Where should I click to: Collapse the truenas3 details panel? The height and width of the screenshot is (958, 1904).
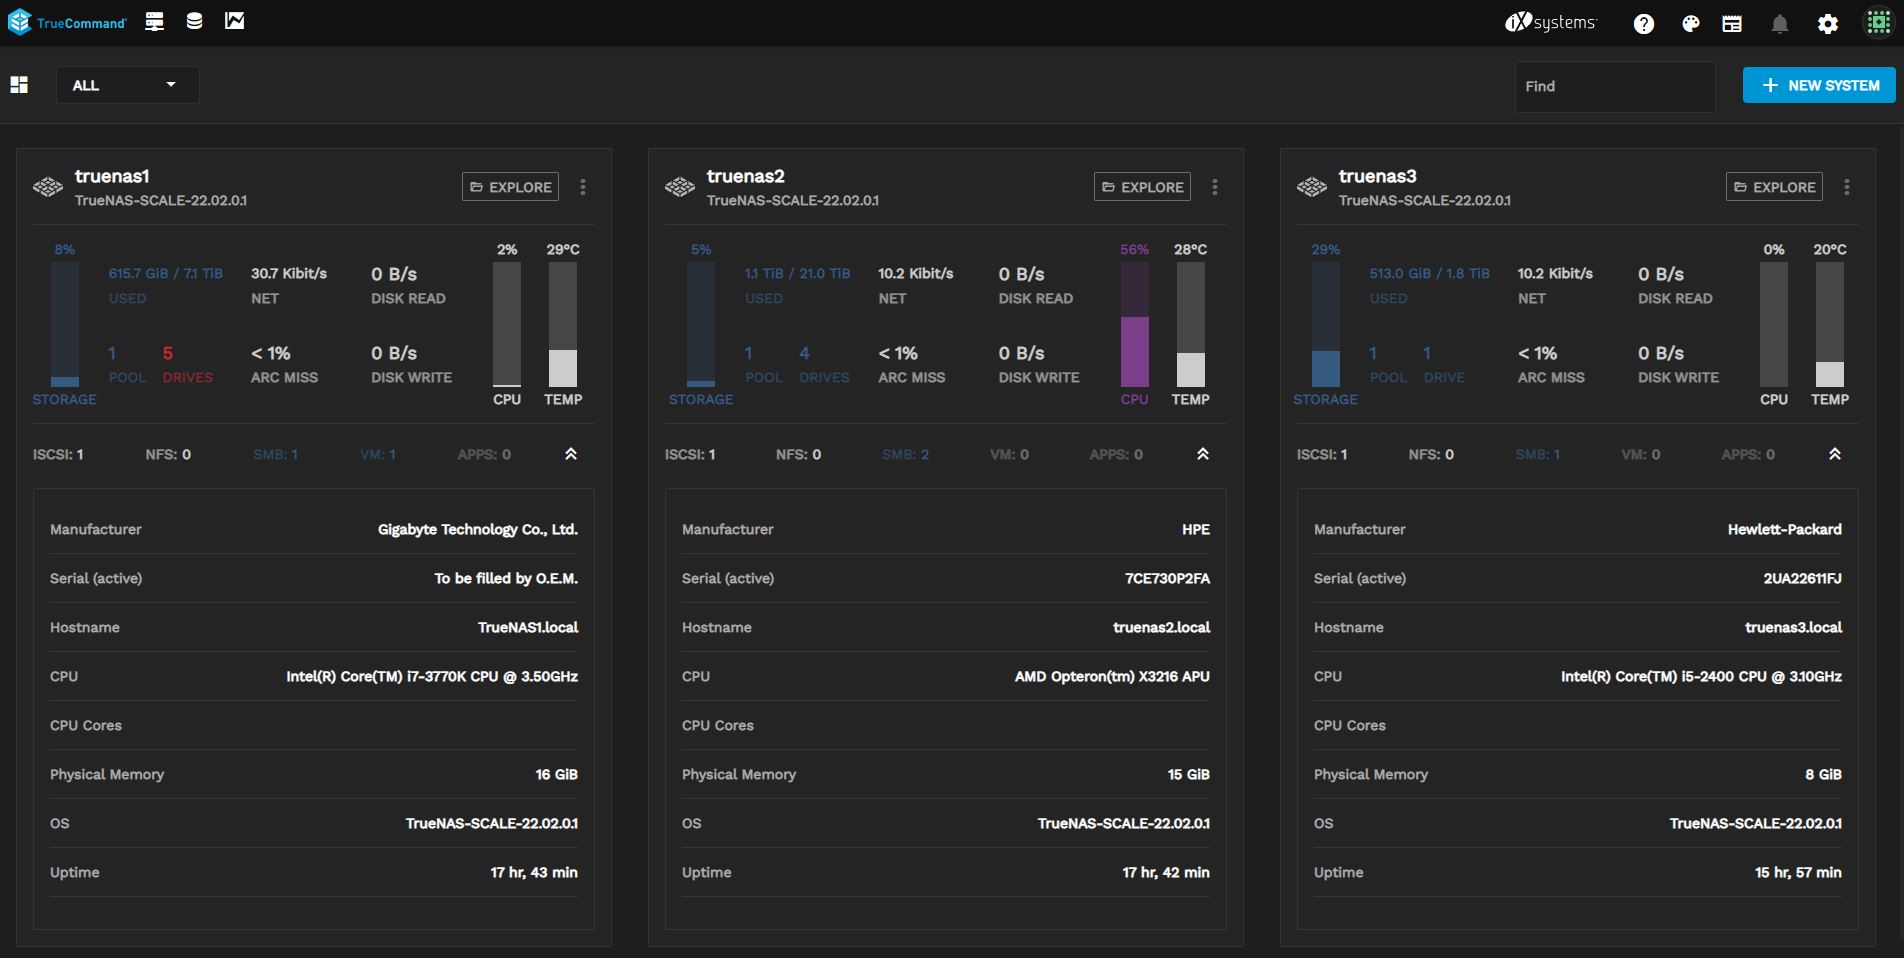click(x=1835, y=454)
